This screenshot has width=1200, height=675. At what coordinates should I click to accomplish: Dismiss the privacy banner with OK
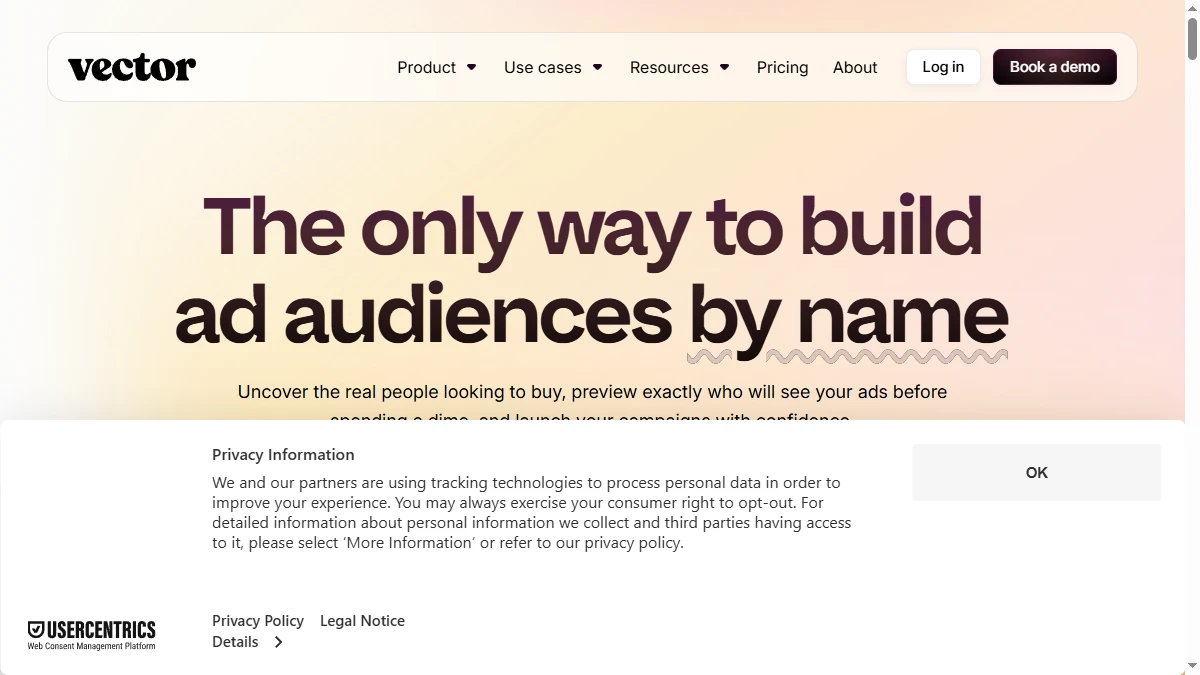tap(1036, 472)
